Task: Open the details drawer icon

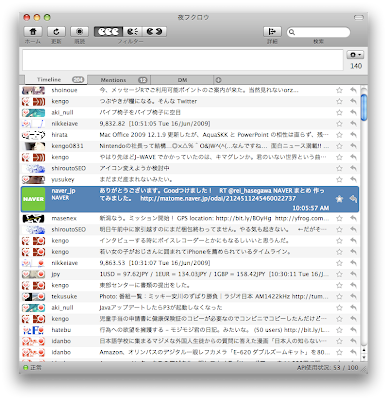Action: coord(272,32)
